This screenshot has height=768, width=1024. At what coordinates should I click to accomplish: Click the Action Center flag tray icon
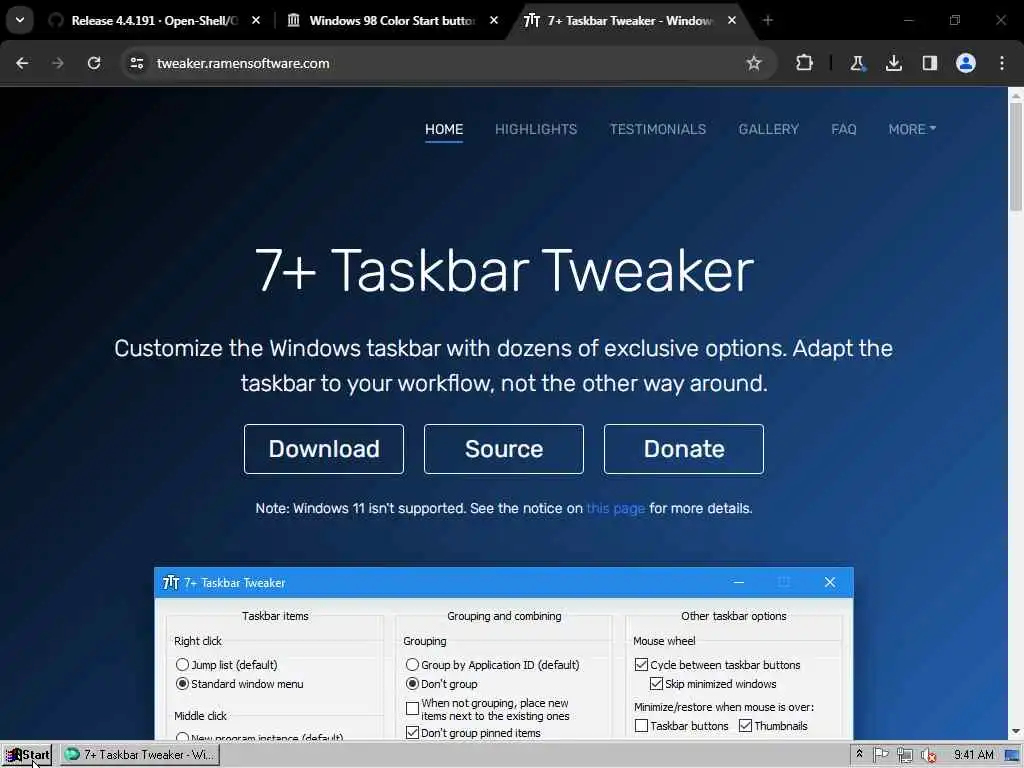point(880,755)
